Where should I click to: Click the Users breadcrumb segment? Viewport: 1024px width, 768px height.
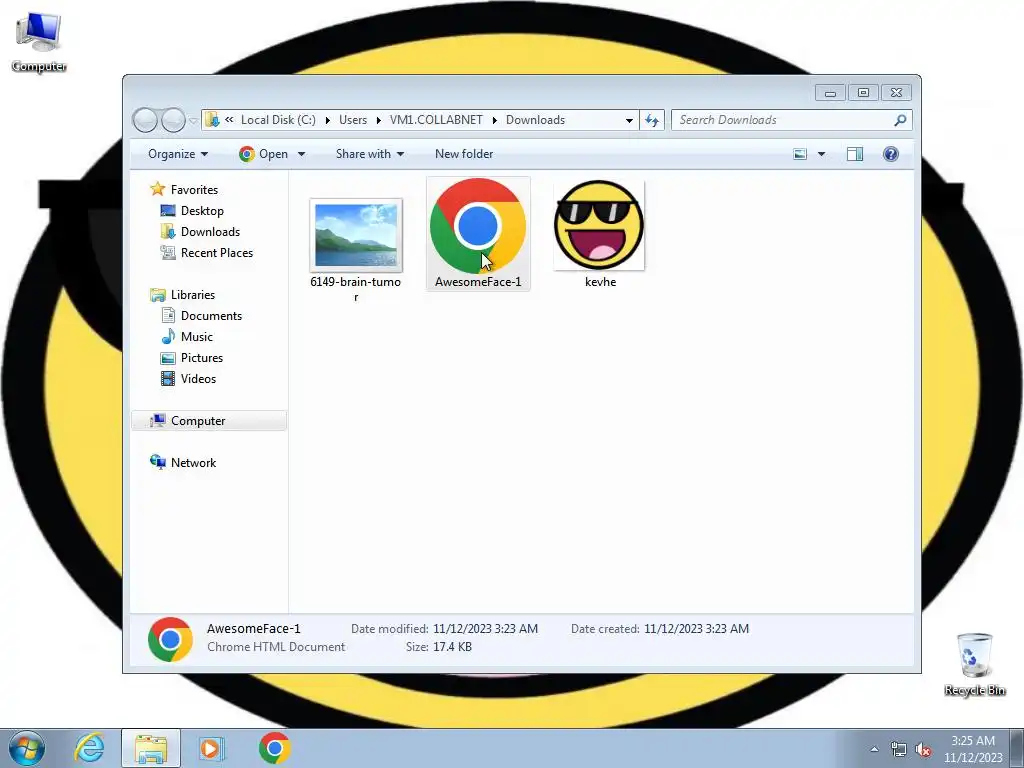coord(353,120)
